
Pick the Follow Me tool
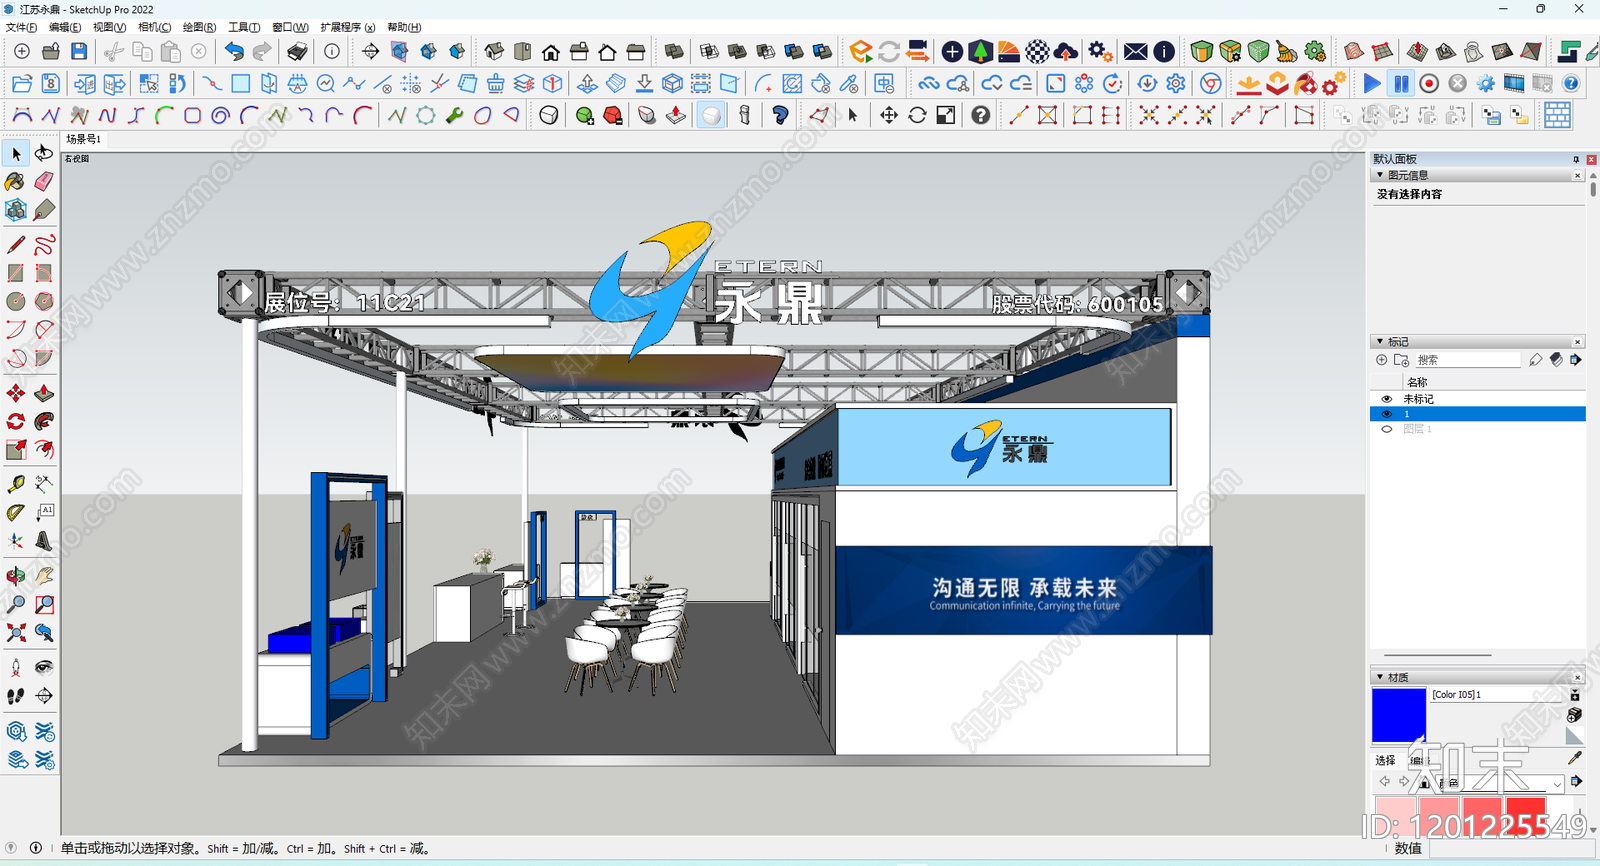point(44,421)
